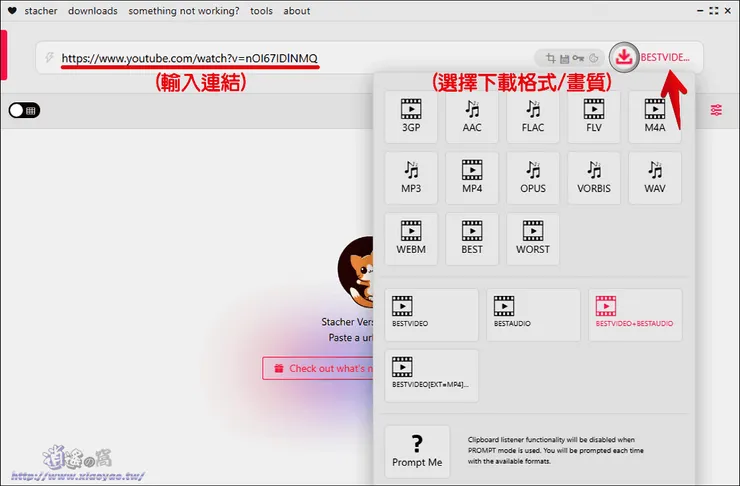Click the 'Paste a url' text
The height and width of the screenshot is (486, 740).
coord(351,337)
